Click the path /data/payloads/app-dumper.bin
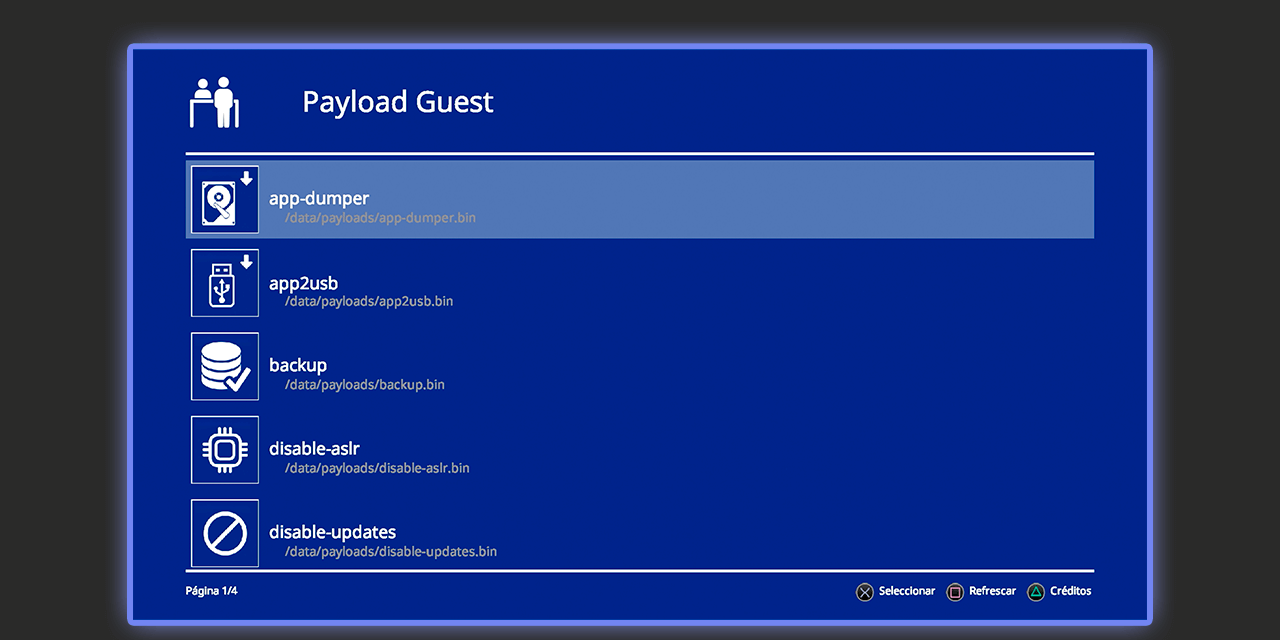The width and height of the screenshot is (1280, 640). click(x=380, y=217)
